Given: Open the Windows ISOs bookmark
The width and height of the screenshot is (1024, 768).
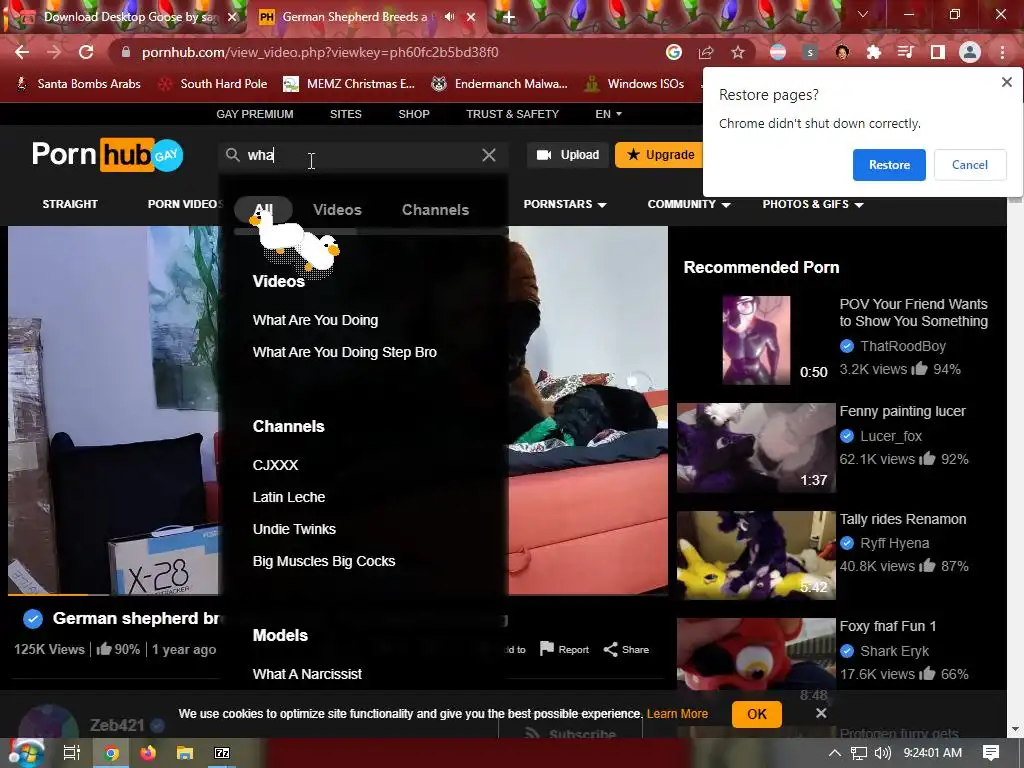Looking at the screenshot, I should 635,84.
